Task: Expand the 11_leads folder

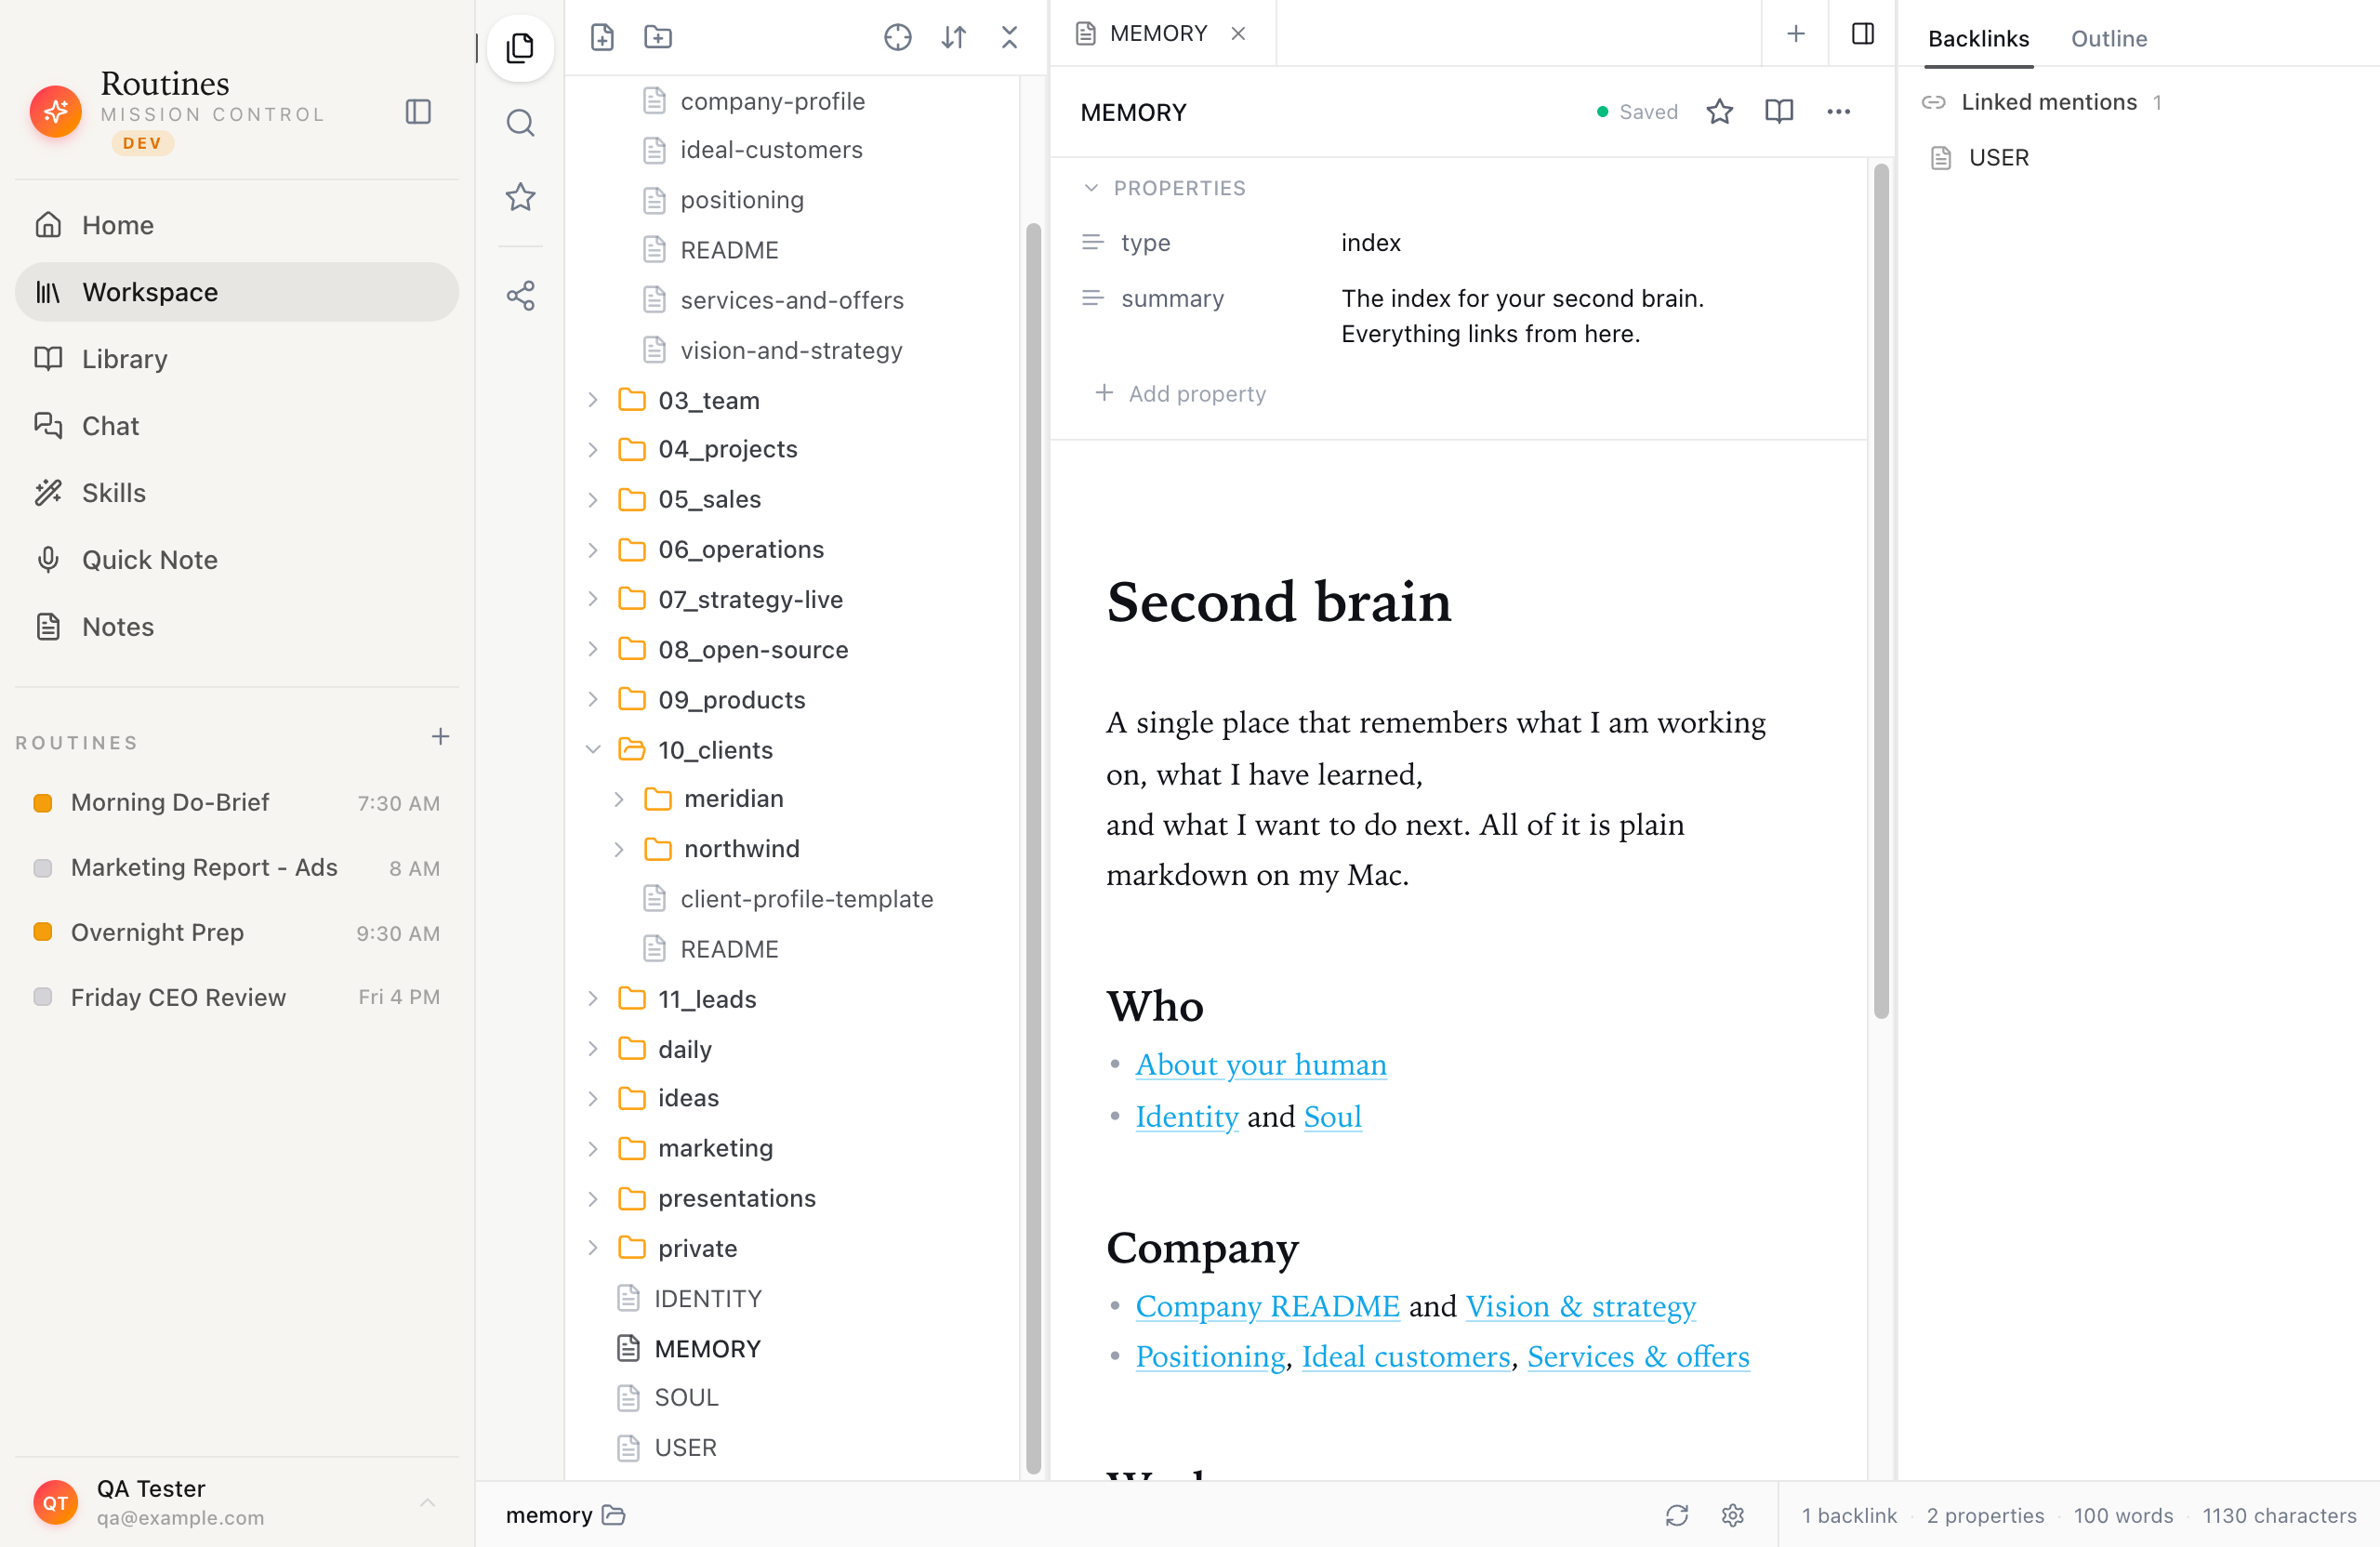Action: tap(593, 998)
